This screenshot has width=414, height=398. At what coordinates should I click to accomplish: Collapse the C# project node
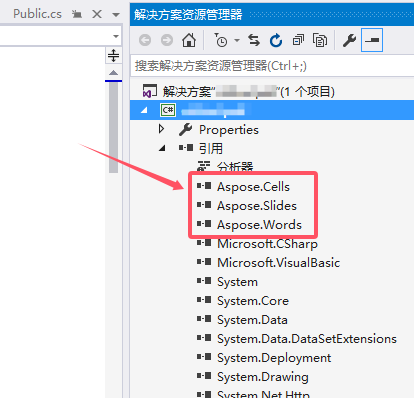click(144, 110)
